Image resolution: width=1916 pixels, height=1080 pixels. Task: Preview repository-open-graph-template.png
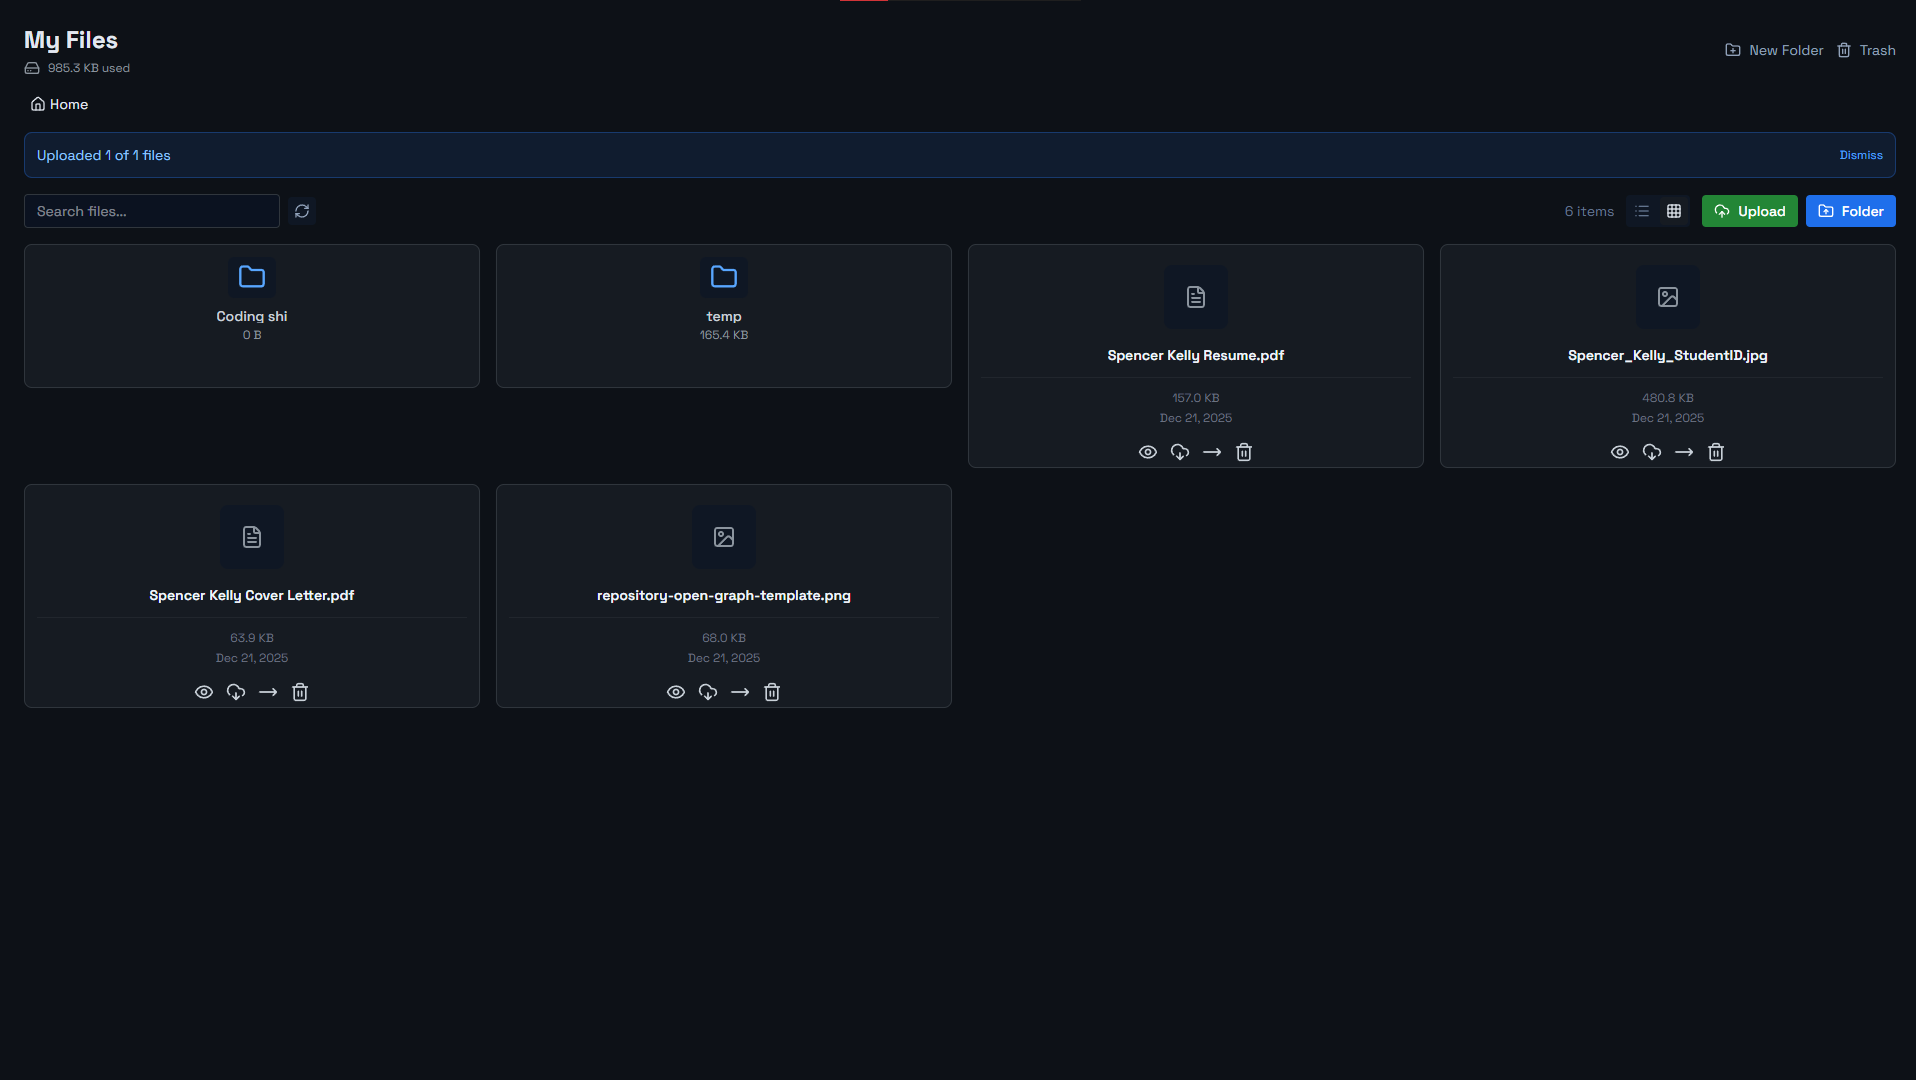click(675, 691)
